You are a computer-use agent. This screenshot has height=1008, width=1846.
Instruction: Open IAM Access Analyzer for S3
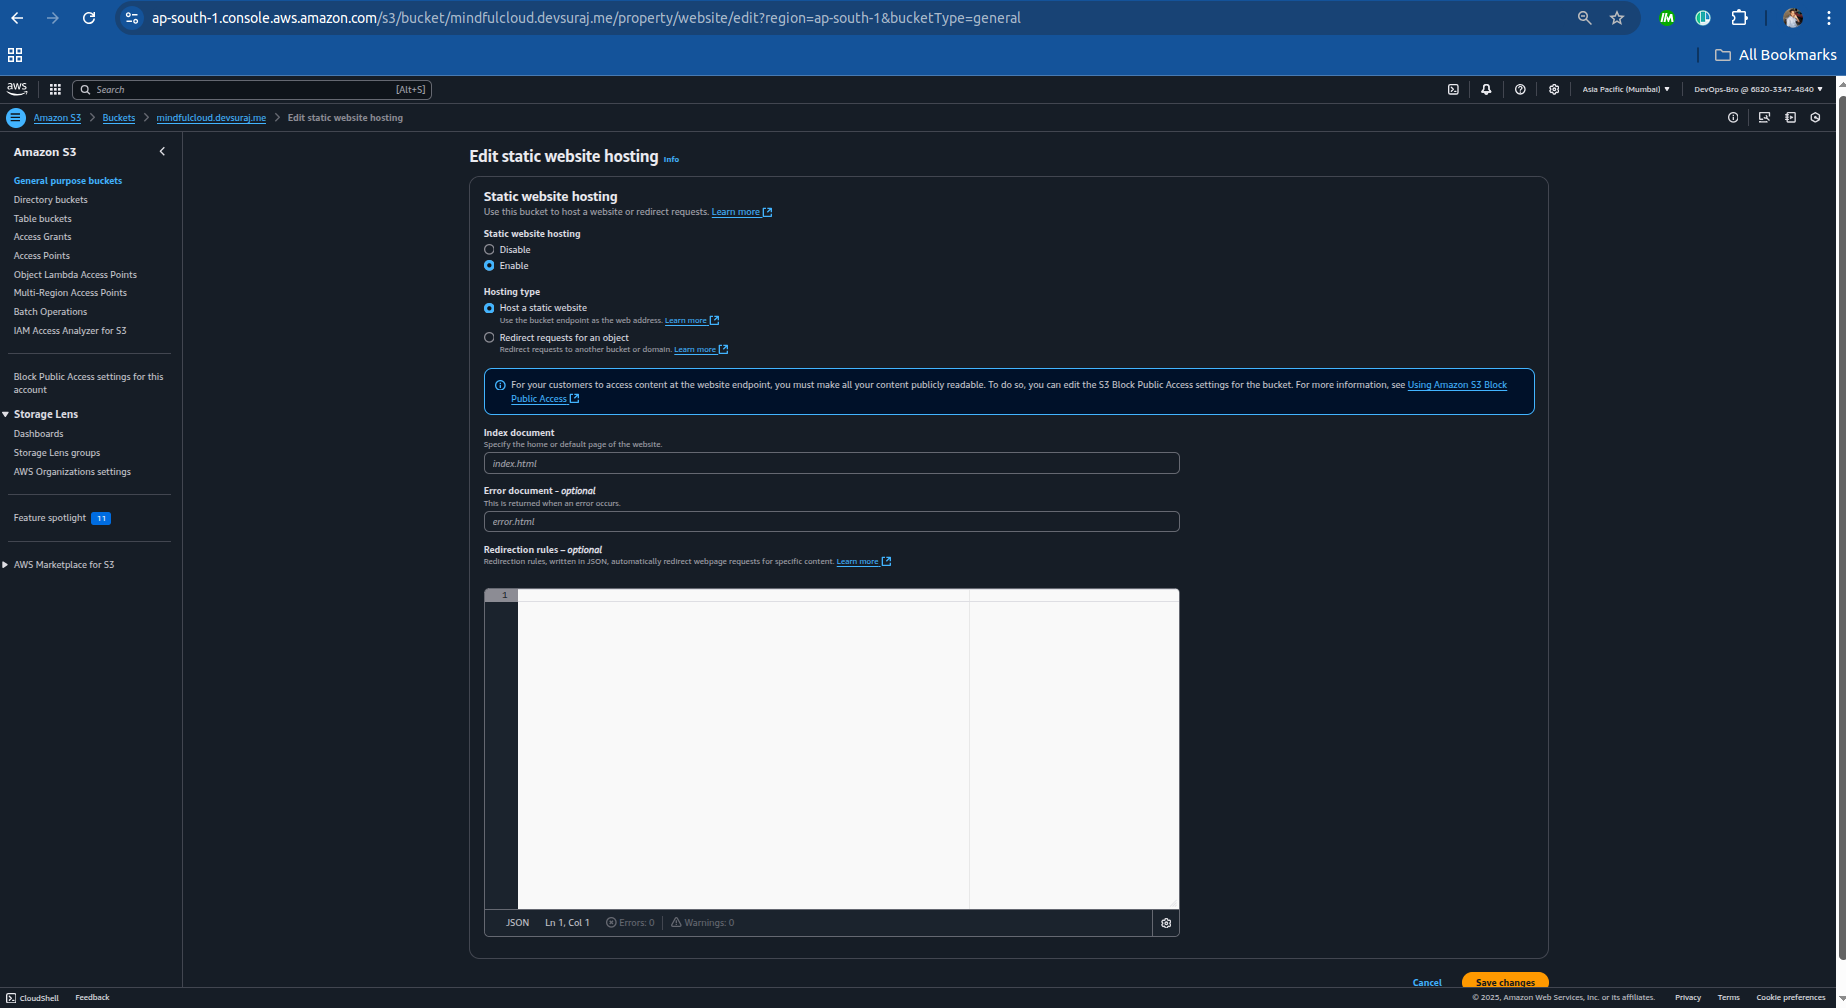(x=70, y=331)
